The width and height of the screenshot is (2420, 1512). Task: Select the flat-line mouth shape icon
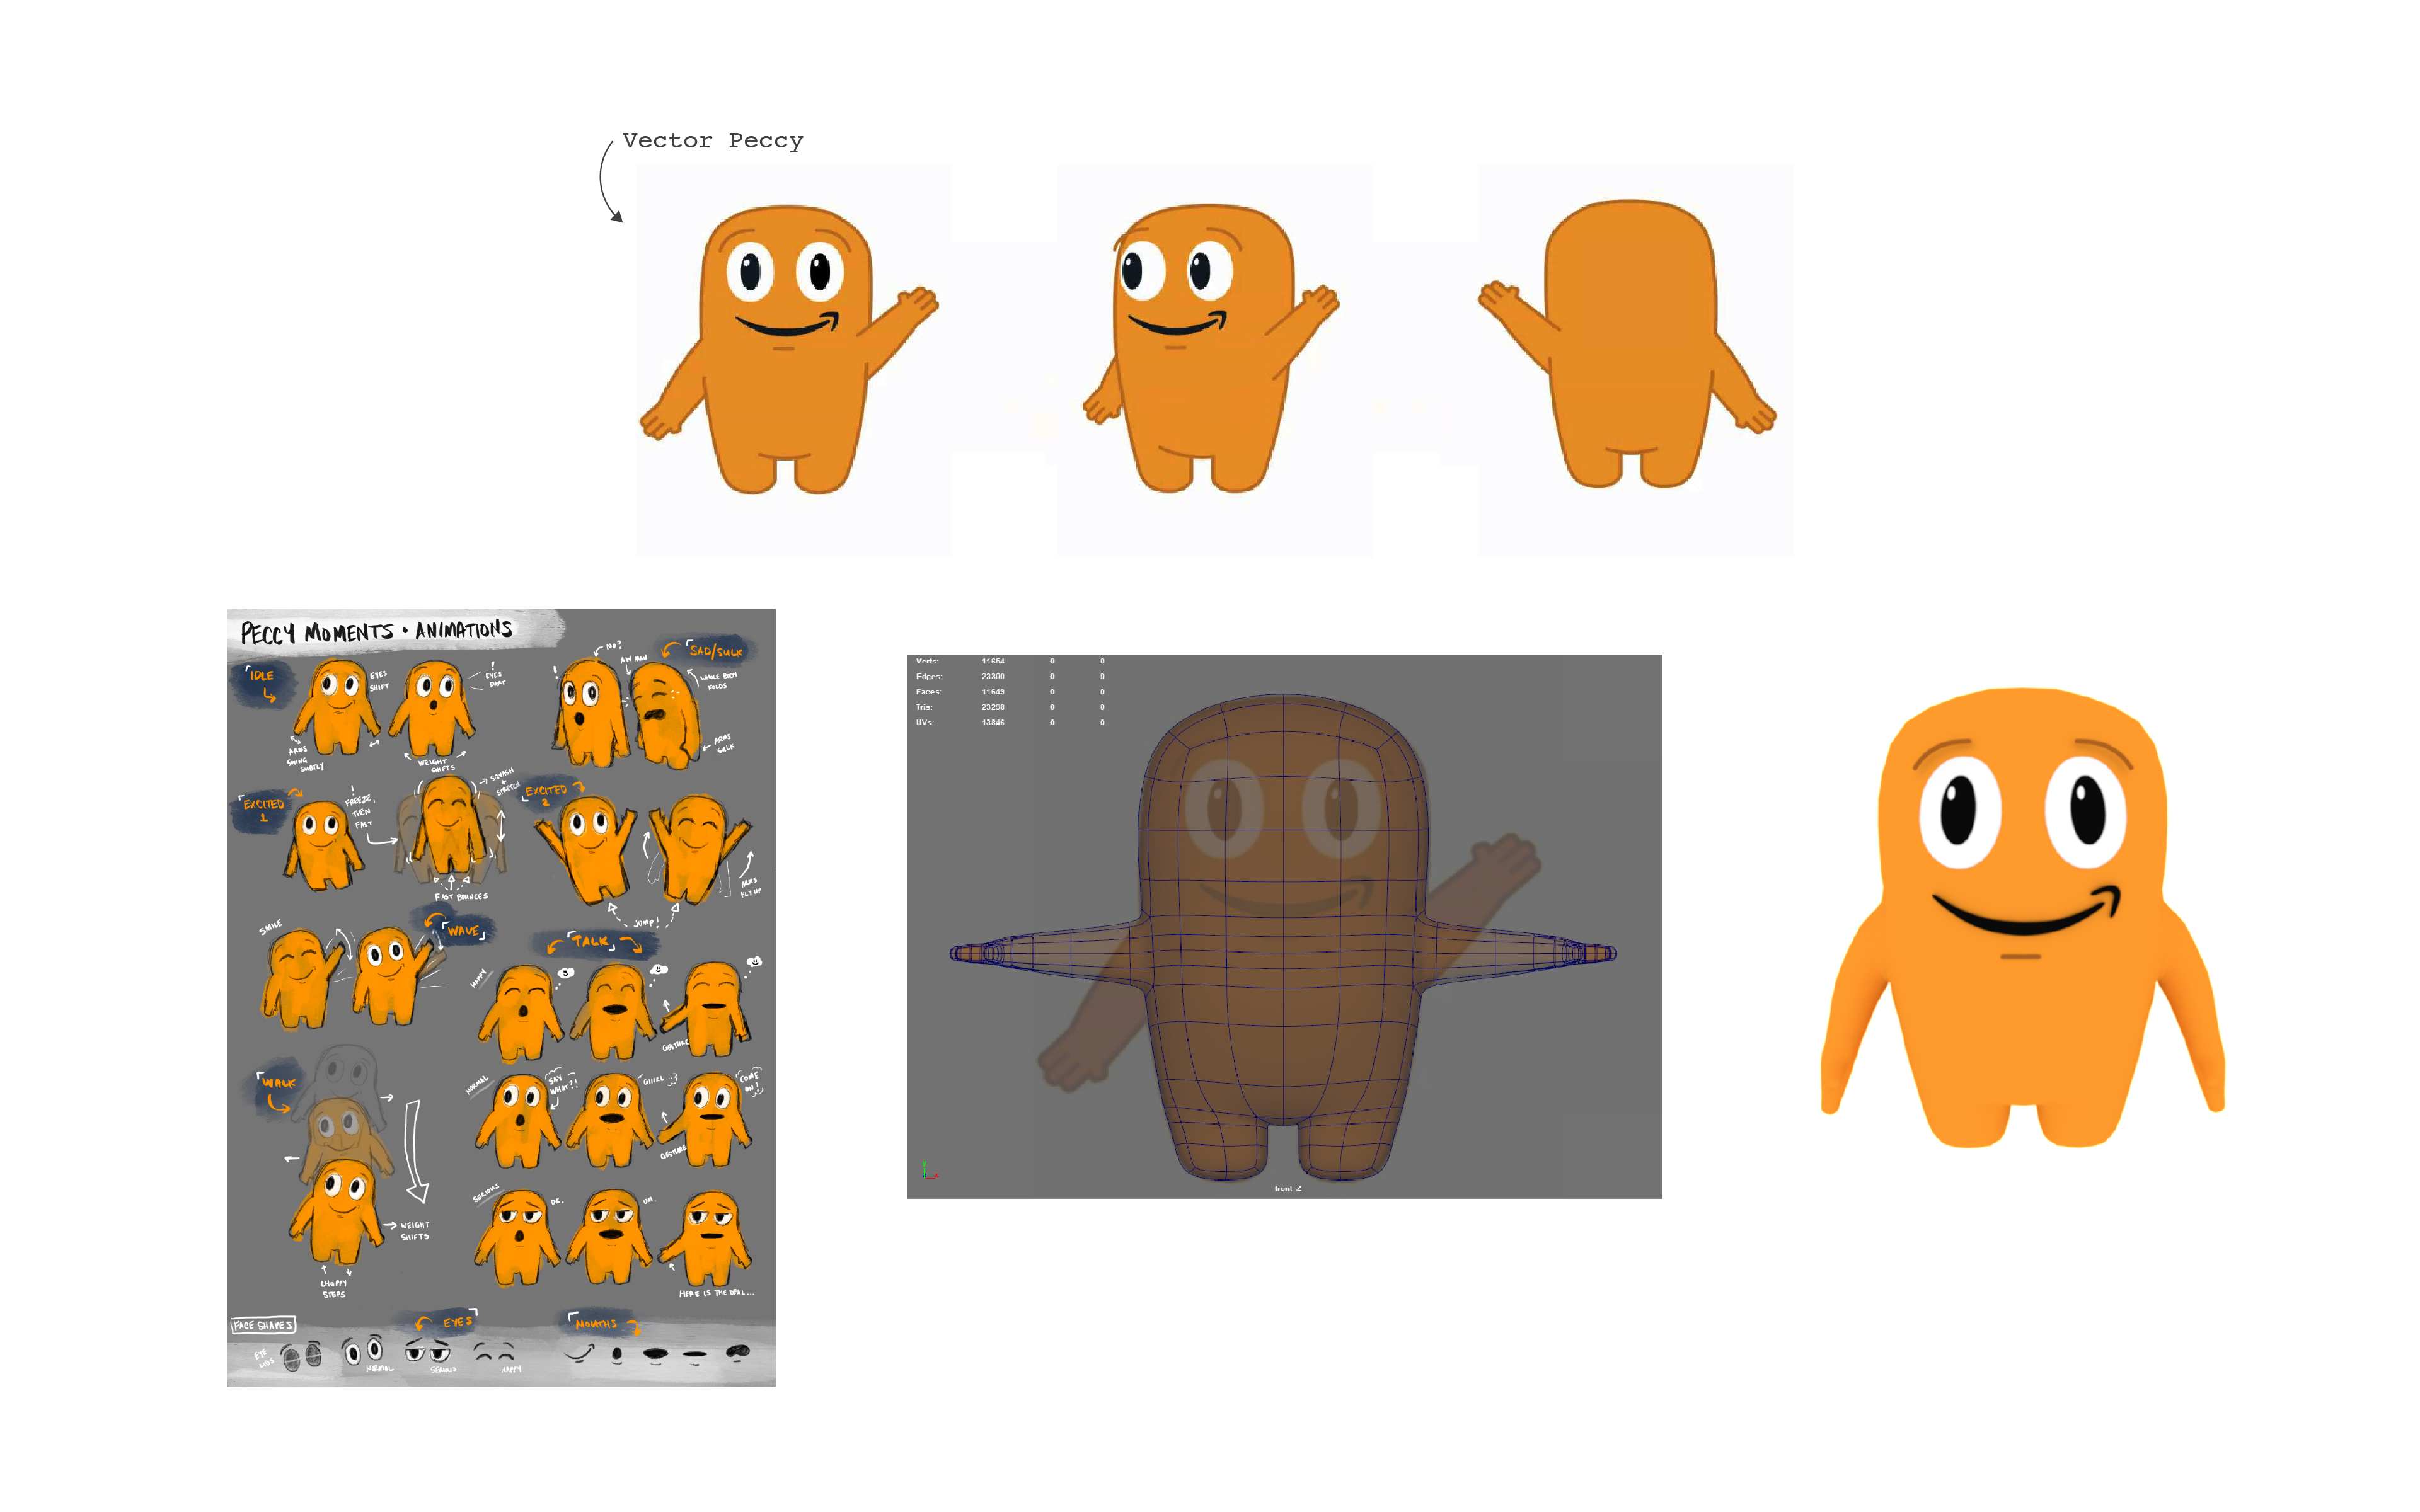[x=695, y=1355]
